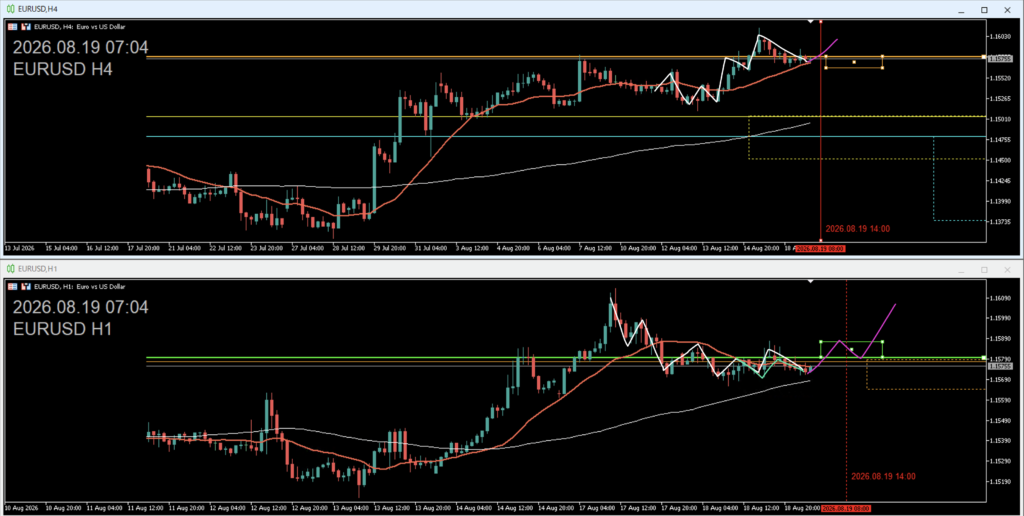Click the chart shift triangle atop H1 chart
Viewport: 1024px width, 516px height.
click(810, 281)
